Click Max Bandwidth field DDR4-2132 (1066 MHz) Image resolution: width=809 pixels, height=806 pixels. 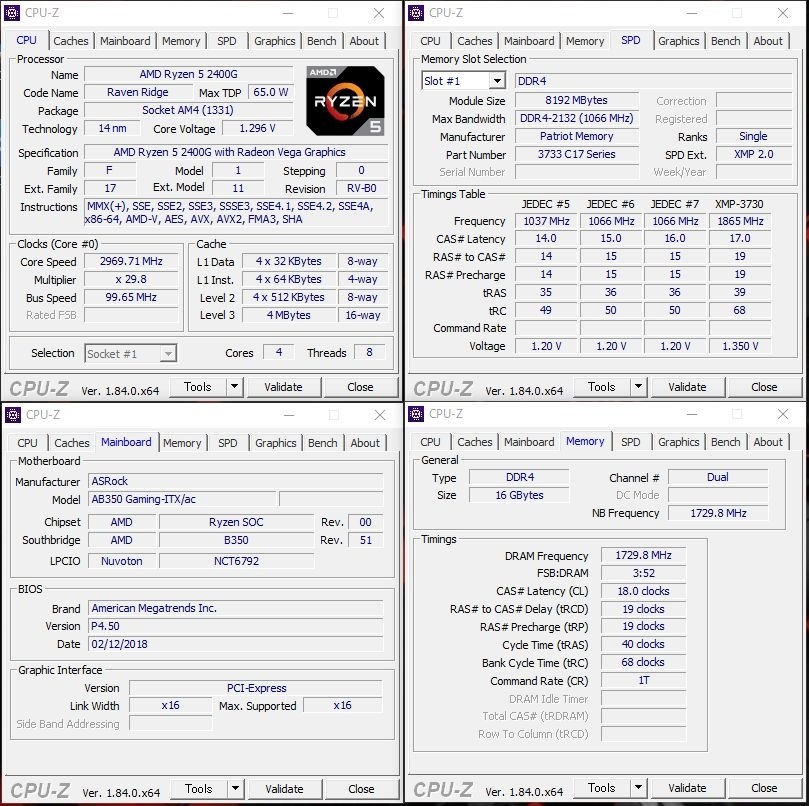point(577,118)
